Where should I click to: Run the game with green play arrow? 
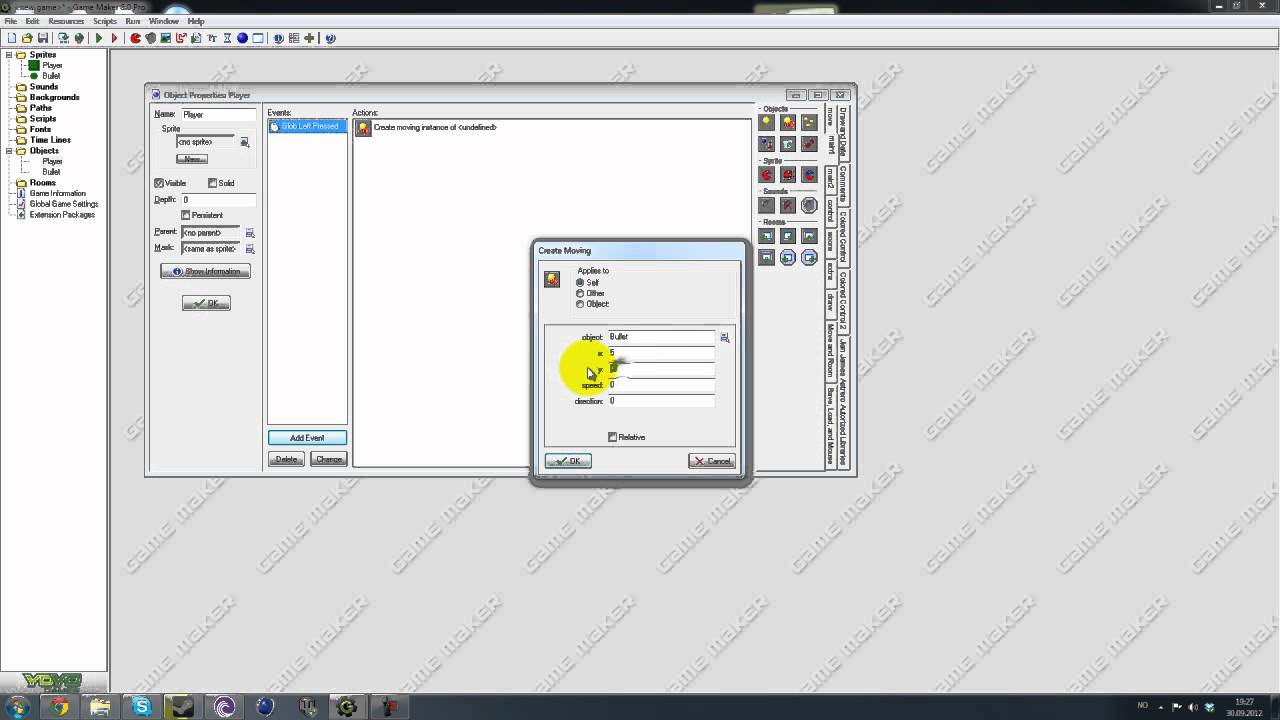(x=99, y=38)
